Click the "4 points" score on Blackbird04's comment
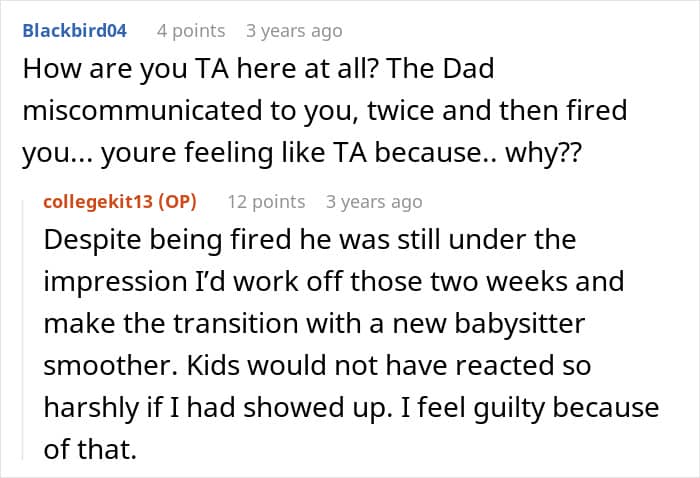The image size is (700, 478). 191,30
